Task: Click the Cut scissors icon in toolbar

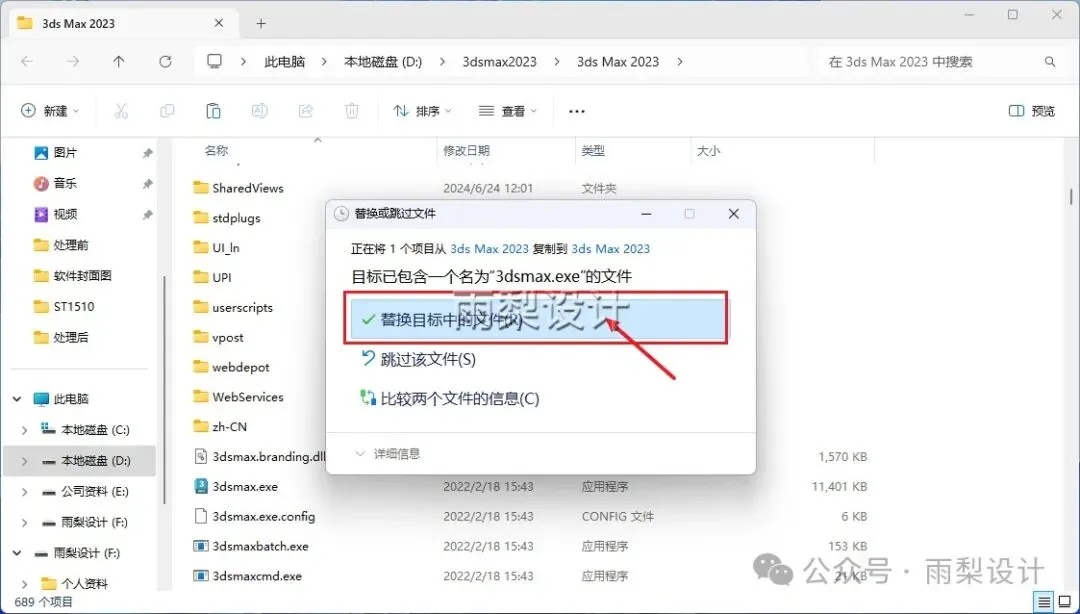Action: coord(121,111)
